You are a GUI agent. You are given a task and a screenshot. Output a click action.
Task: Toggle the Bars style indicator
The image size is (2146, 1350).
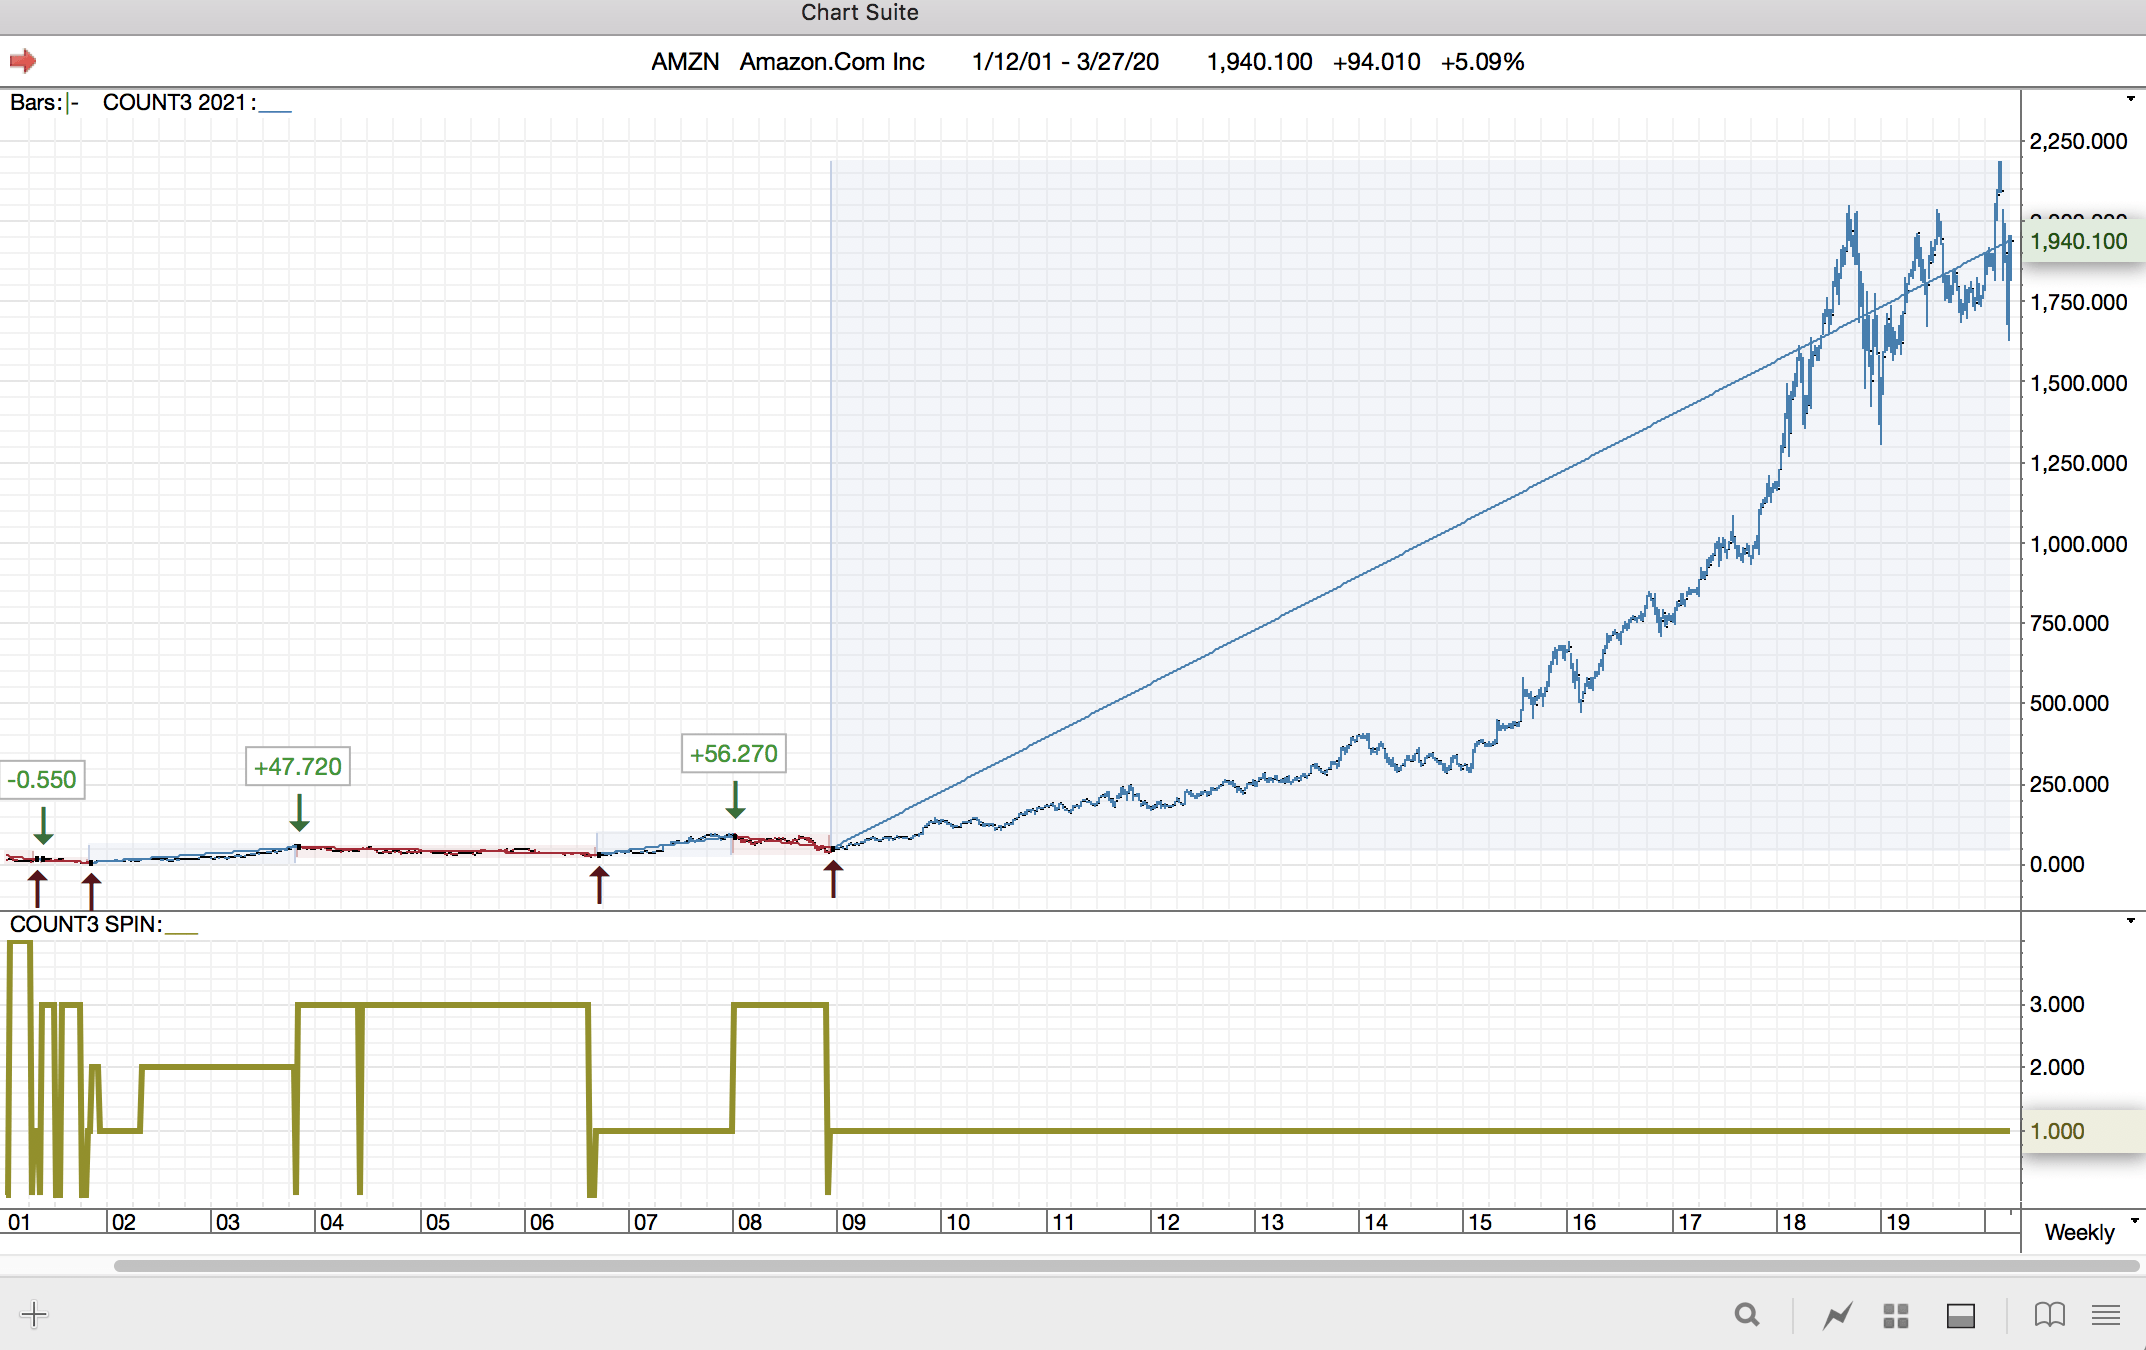[72, 103]
